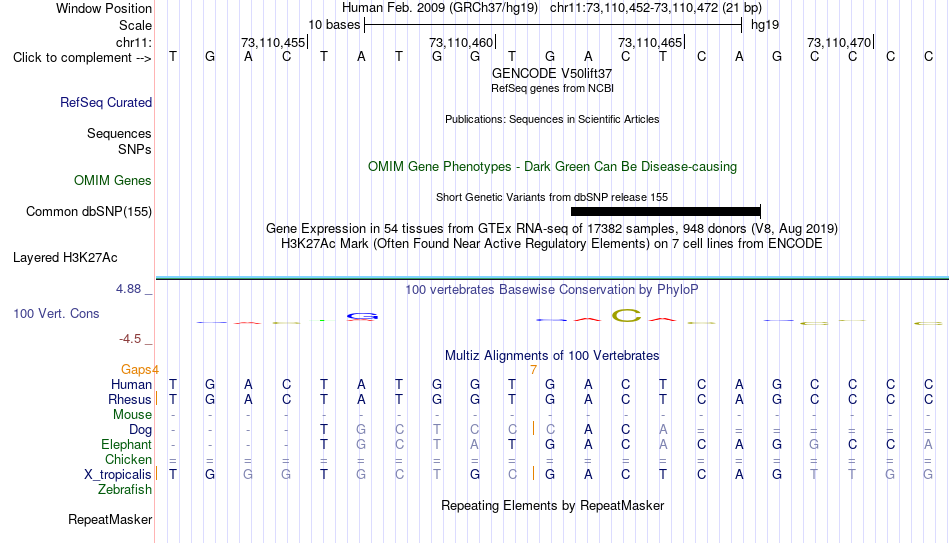This screenshot has height=543, width=950.
Task: Select the Rhesus species row label
Action: [x=129, y=399]
